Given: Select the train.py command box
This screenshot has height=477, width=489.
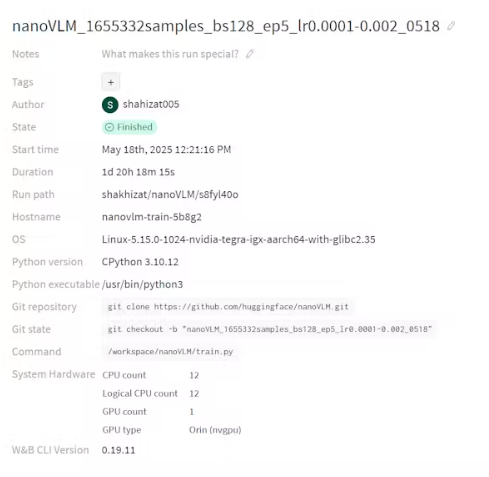Looking at the screenshot, I should point(170,352).
